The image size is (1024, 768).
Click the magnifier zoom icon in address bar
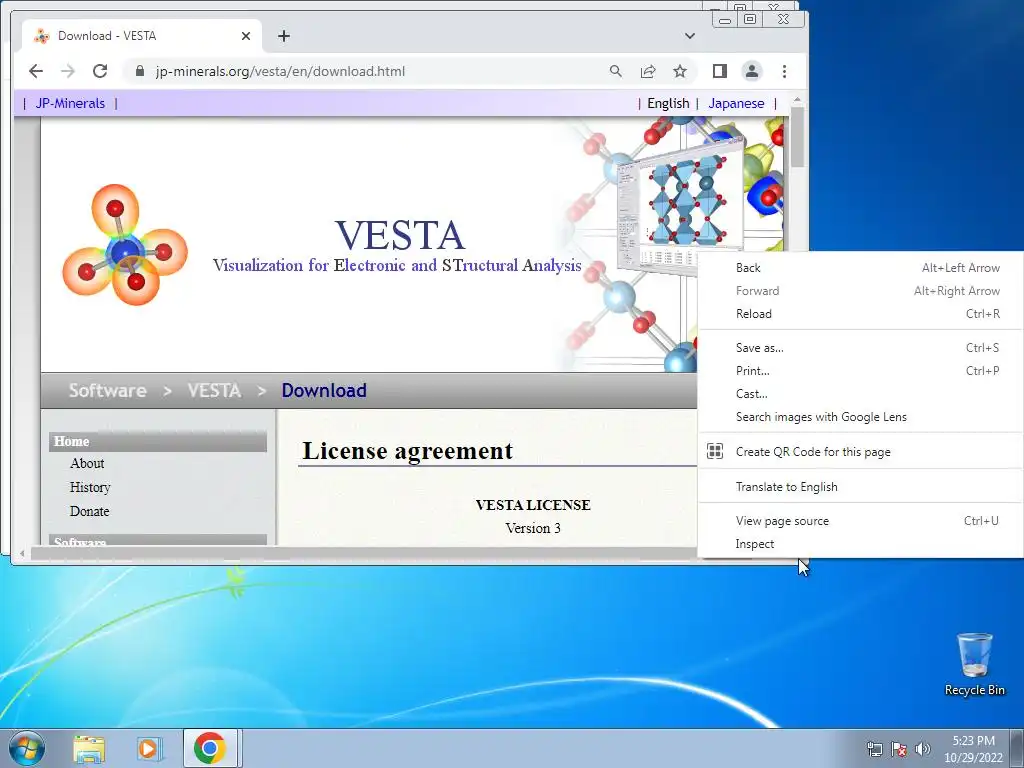(x=616, y=71)
